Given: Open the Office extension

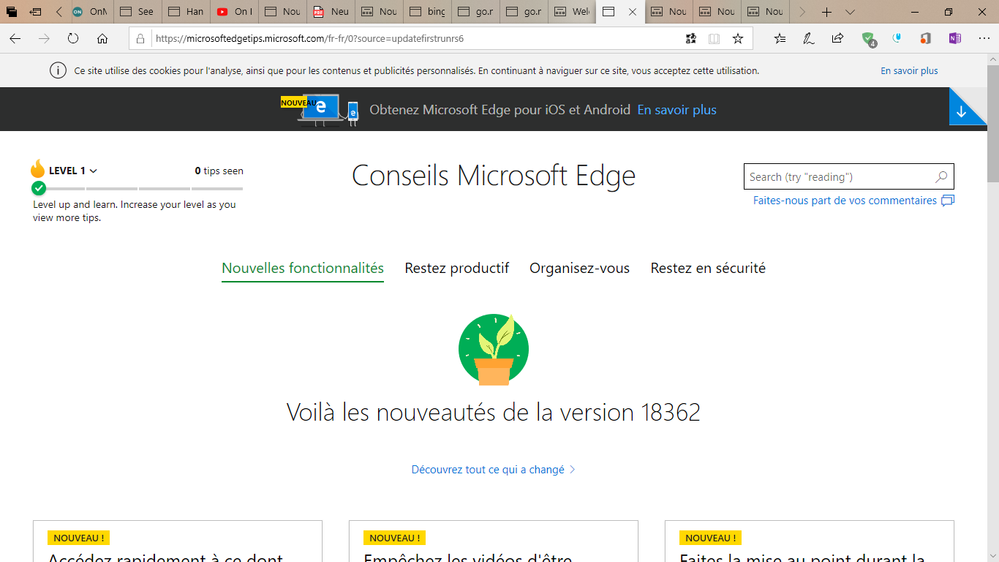Looking at the screenshot, I should click(926, 38).
